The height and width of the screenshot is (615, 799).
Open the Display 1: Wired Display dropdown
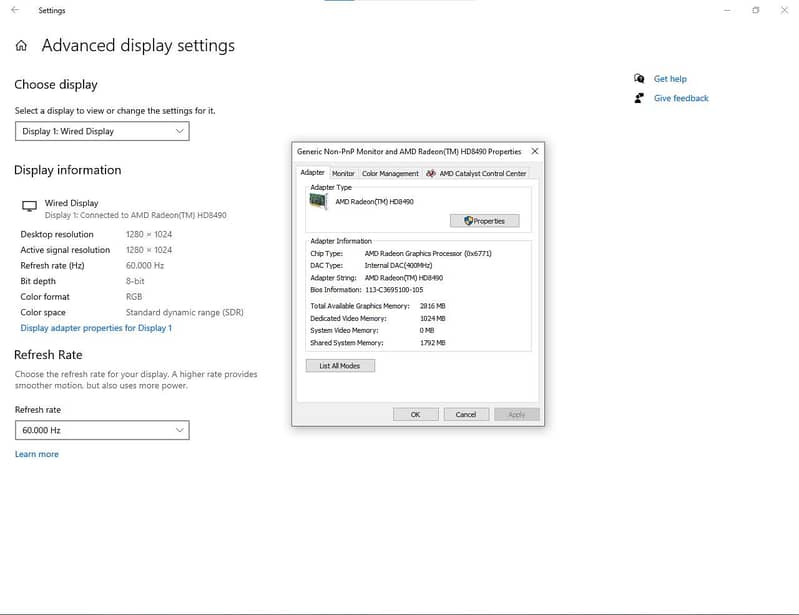click(x=102, y=131)
